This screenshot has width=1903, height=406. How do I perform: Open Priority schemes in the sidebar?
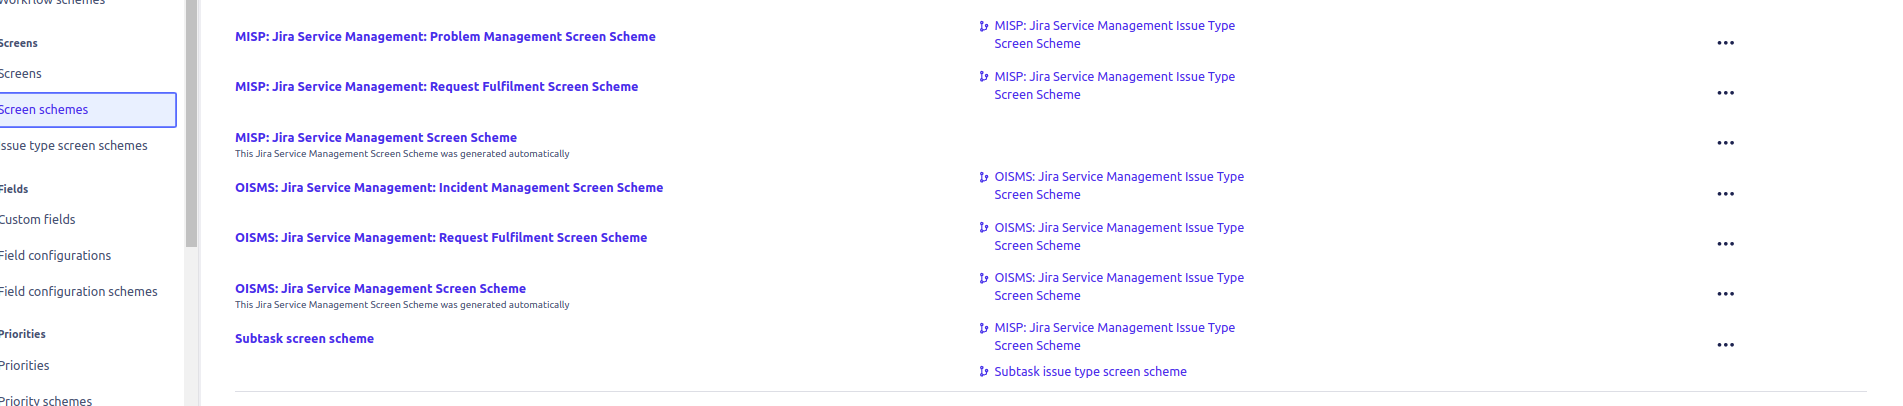[45, 400]
